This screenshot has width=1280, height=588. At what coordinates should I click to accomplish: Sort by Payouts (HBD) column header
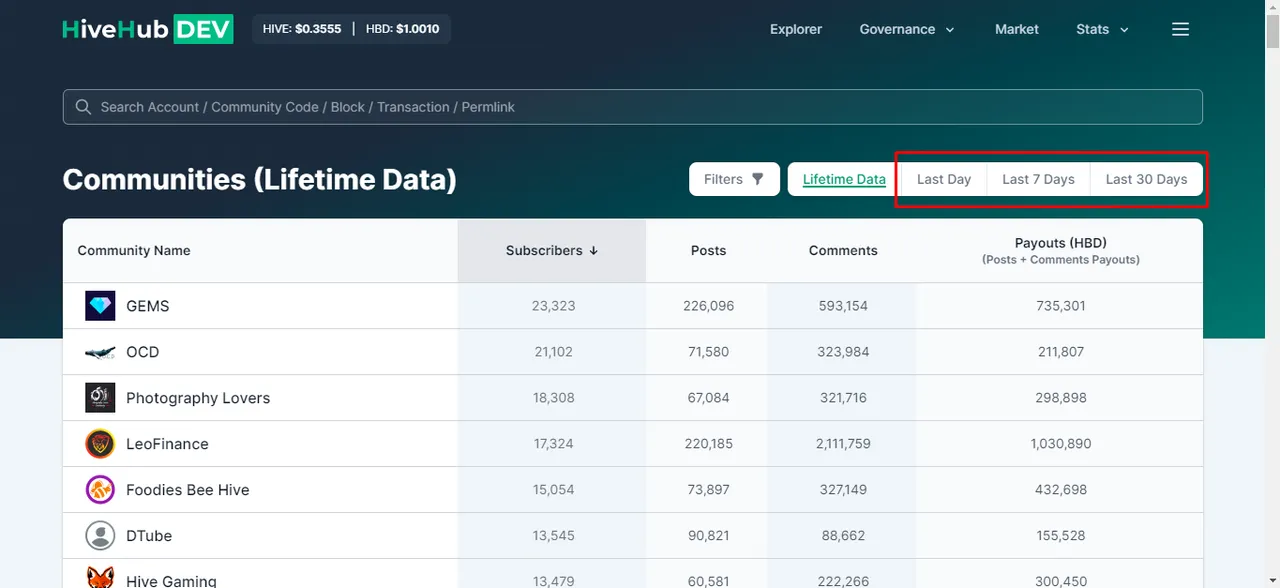1060,251
